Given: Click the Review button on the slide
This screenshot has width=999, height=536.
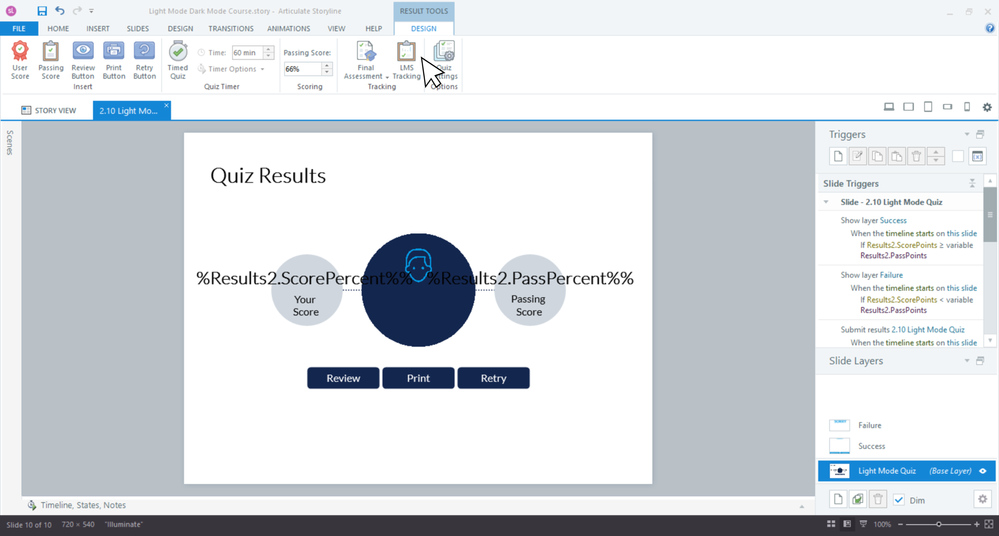Looking at the screenshot, I should point(343,378).
